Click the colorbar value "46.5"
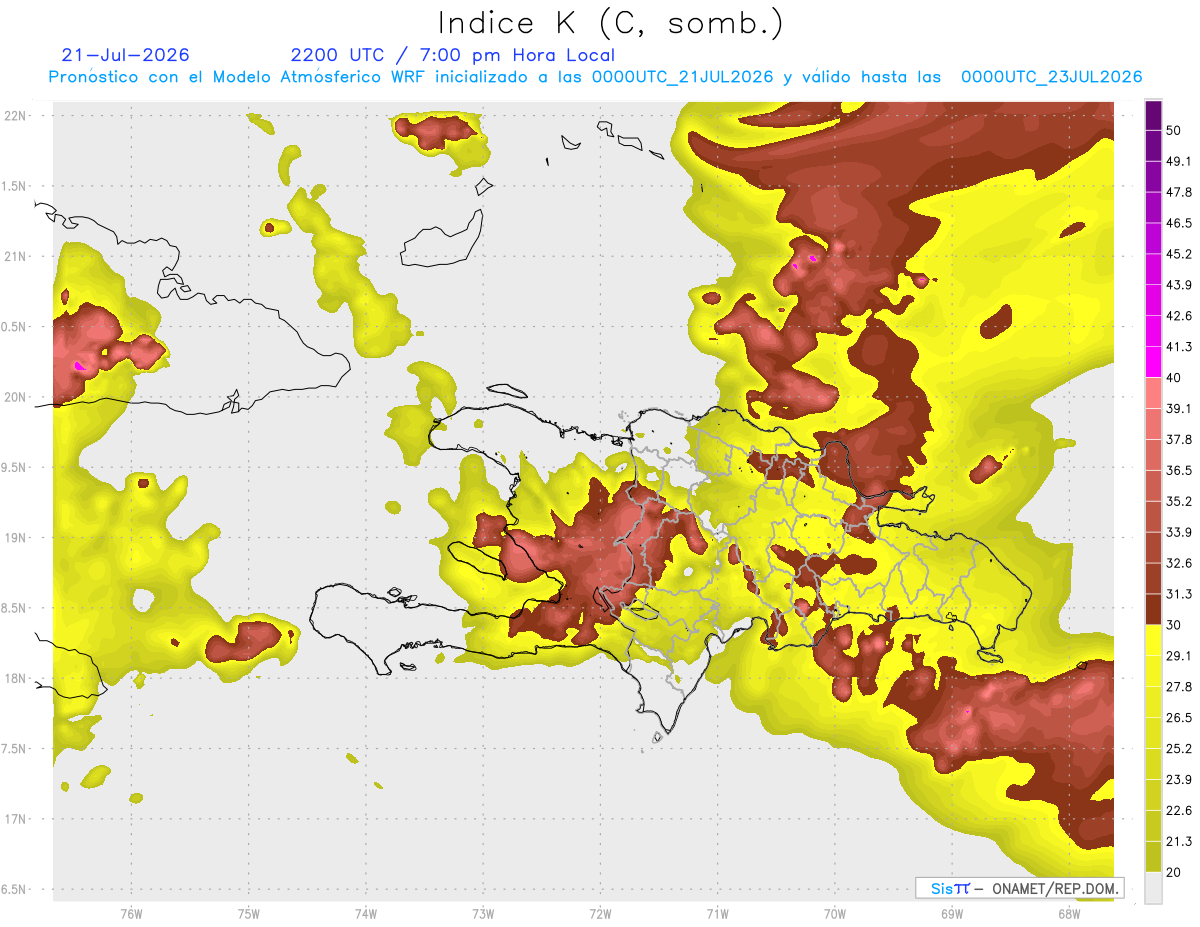This screenshot has width=1200, height=927. coord(1179,223)
